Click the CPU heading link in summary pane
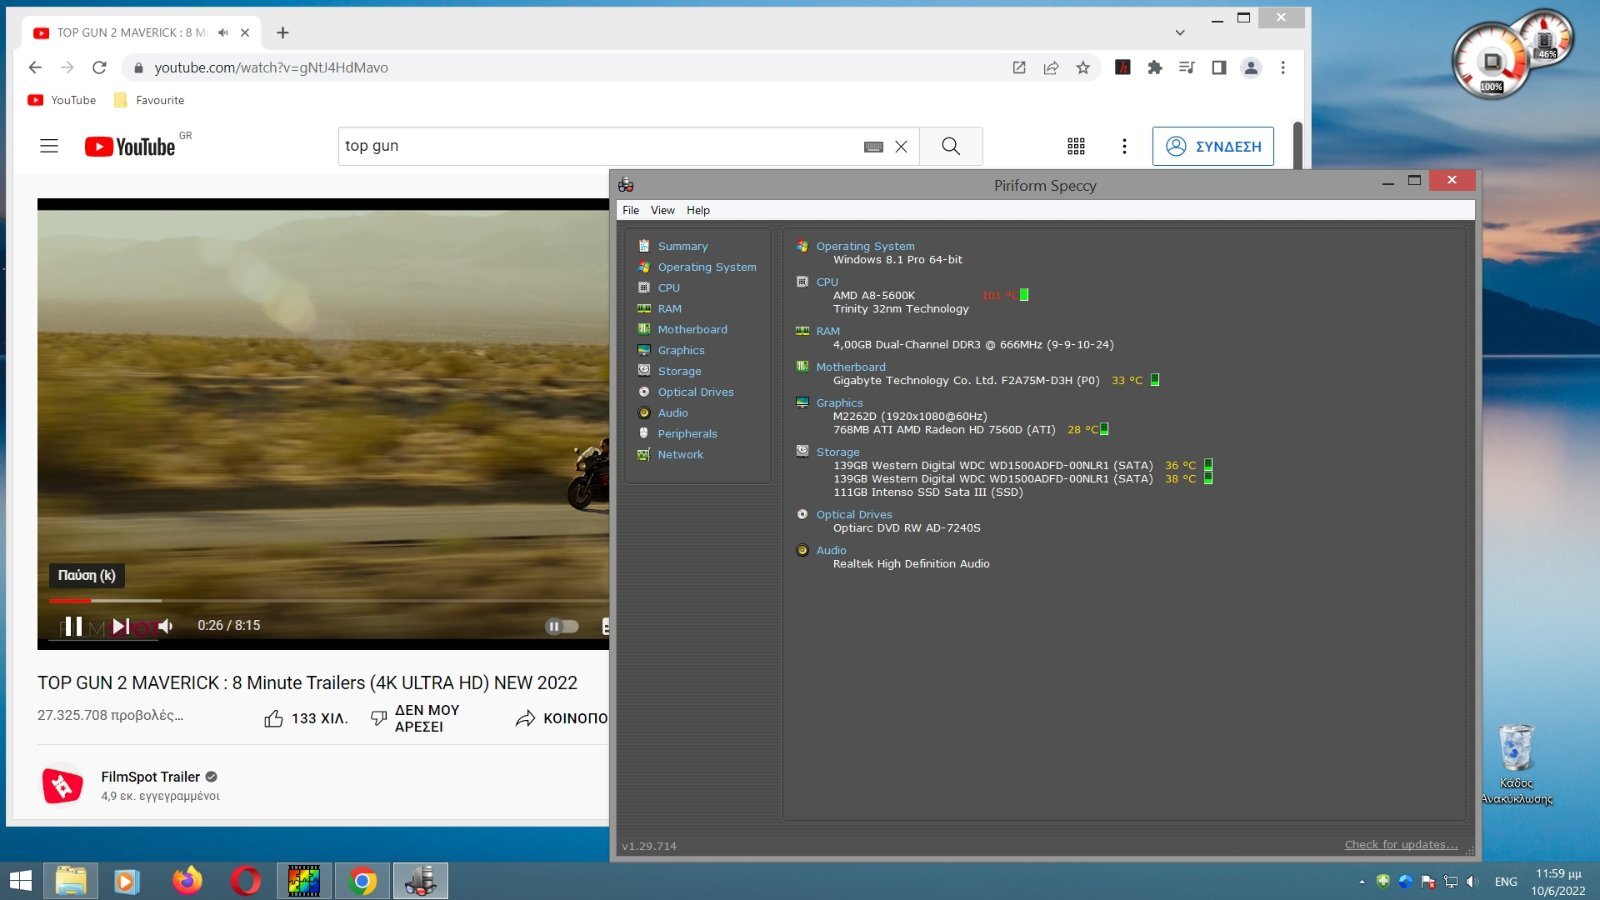 point(827,282)
